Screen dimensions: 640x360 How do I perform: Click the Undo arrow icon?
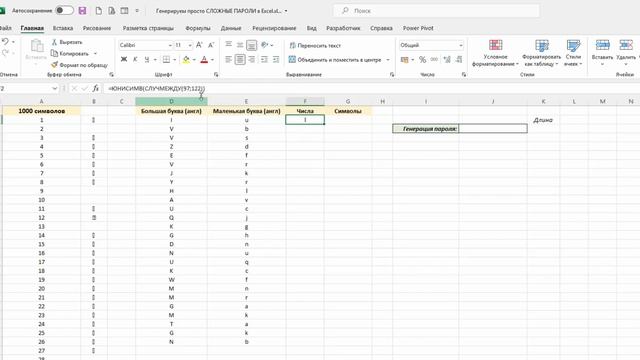5,42
